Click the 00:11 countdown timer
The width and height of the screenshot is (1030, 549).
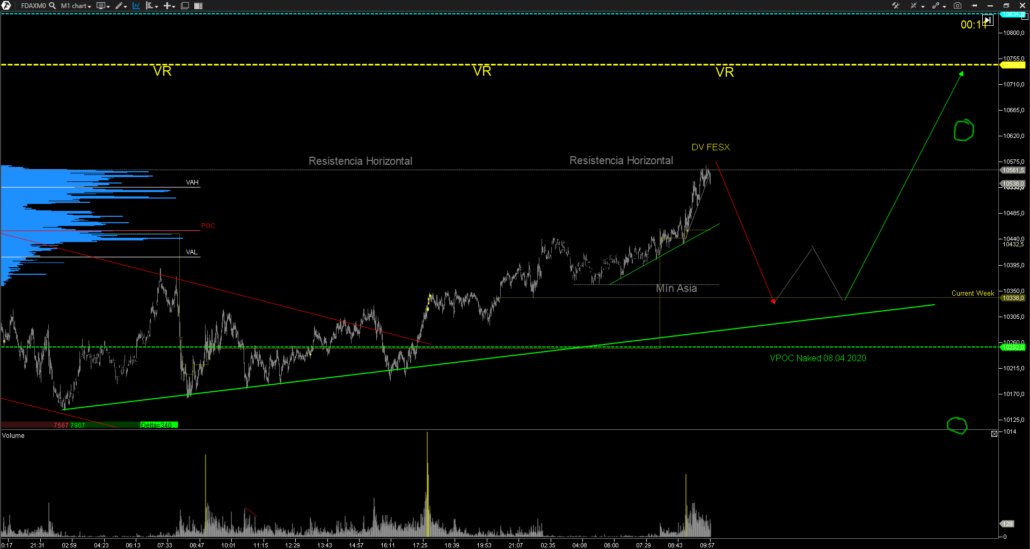click(974, 24)
